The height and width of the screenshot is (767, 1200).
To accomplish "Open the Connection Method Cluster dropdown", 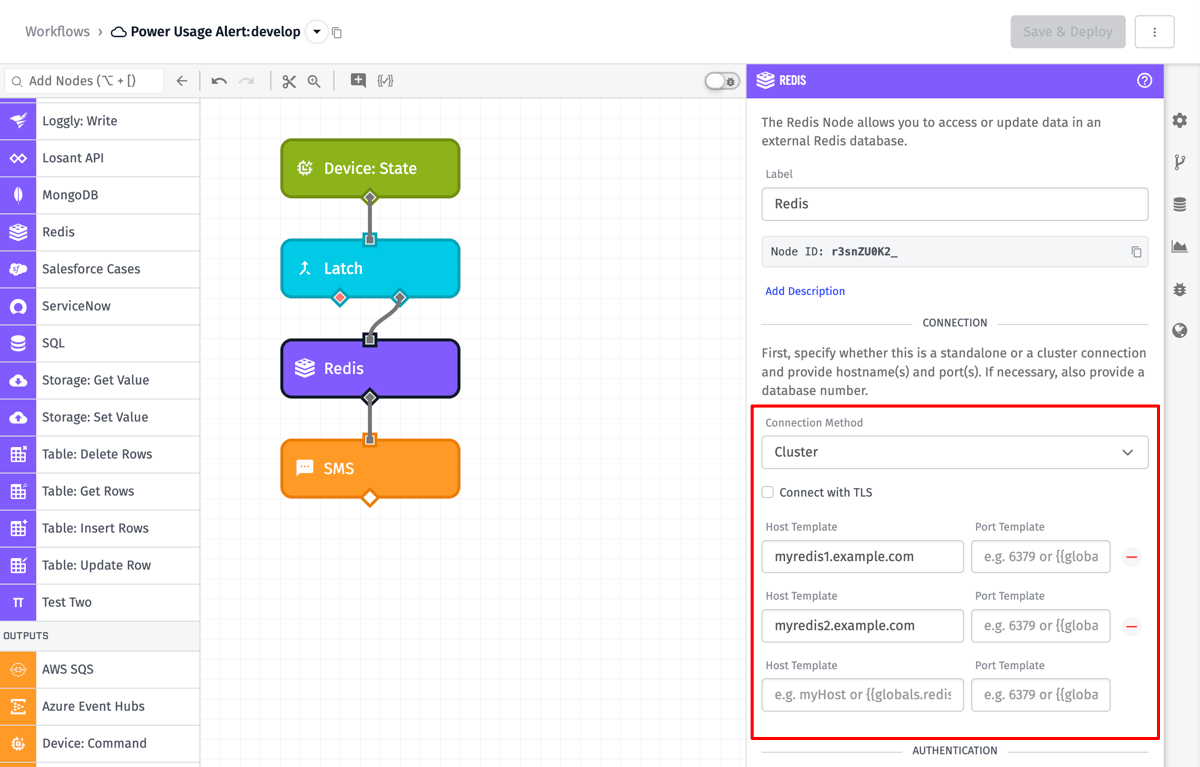I will click(955, 452).
